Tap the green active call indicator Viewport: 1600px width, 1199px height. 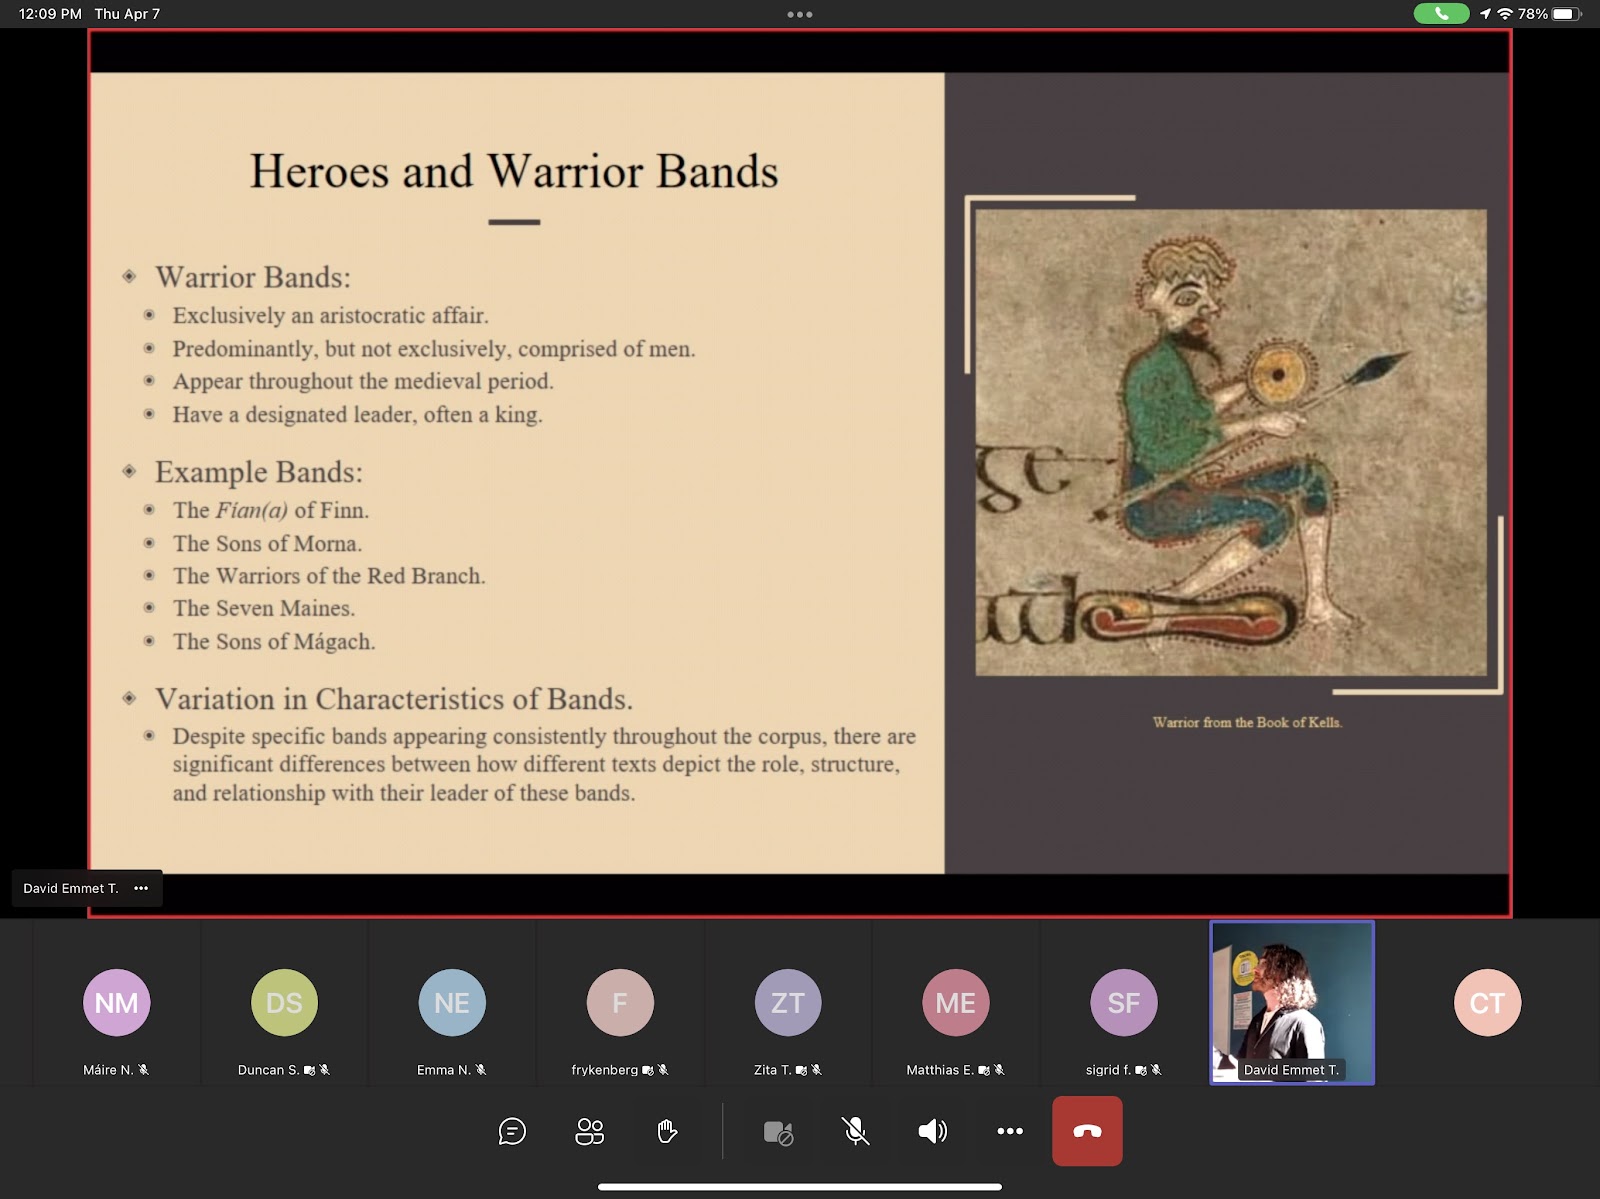click(x=1441, y=14)
